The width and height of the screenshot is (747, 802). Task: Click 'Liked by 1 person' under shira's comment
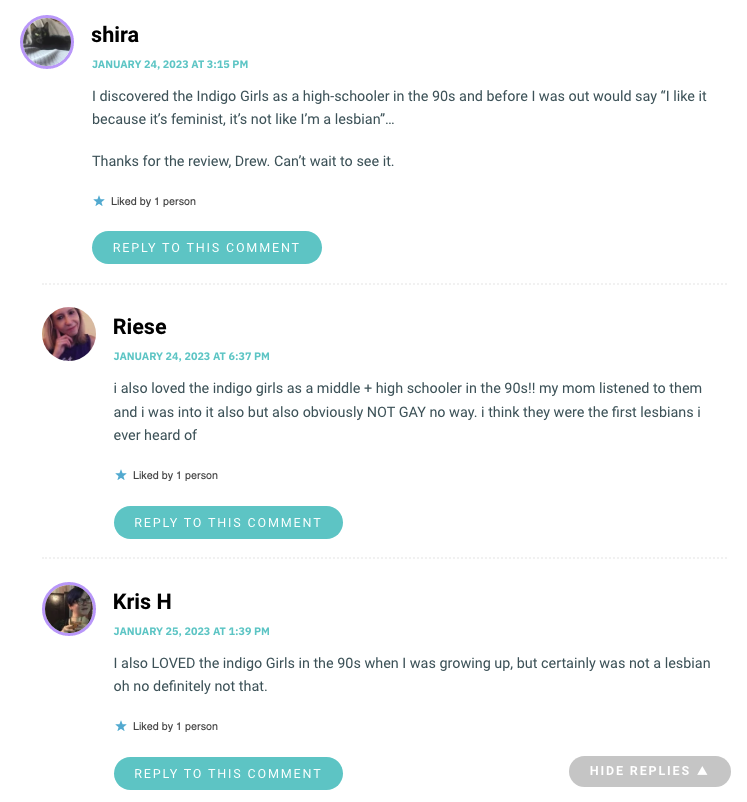(153, 202)
